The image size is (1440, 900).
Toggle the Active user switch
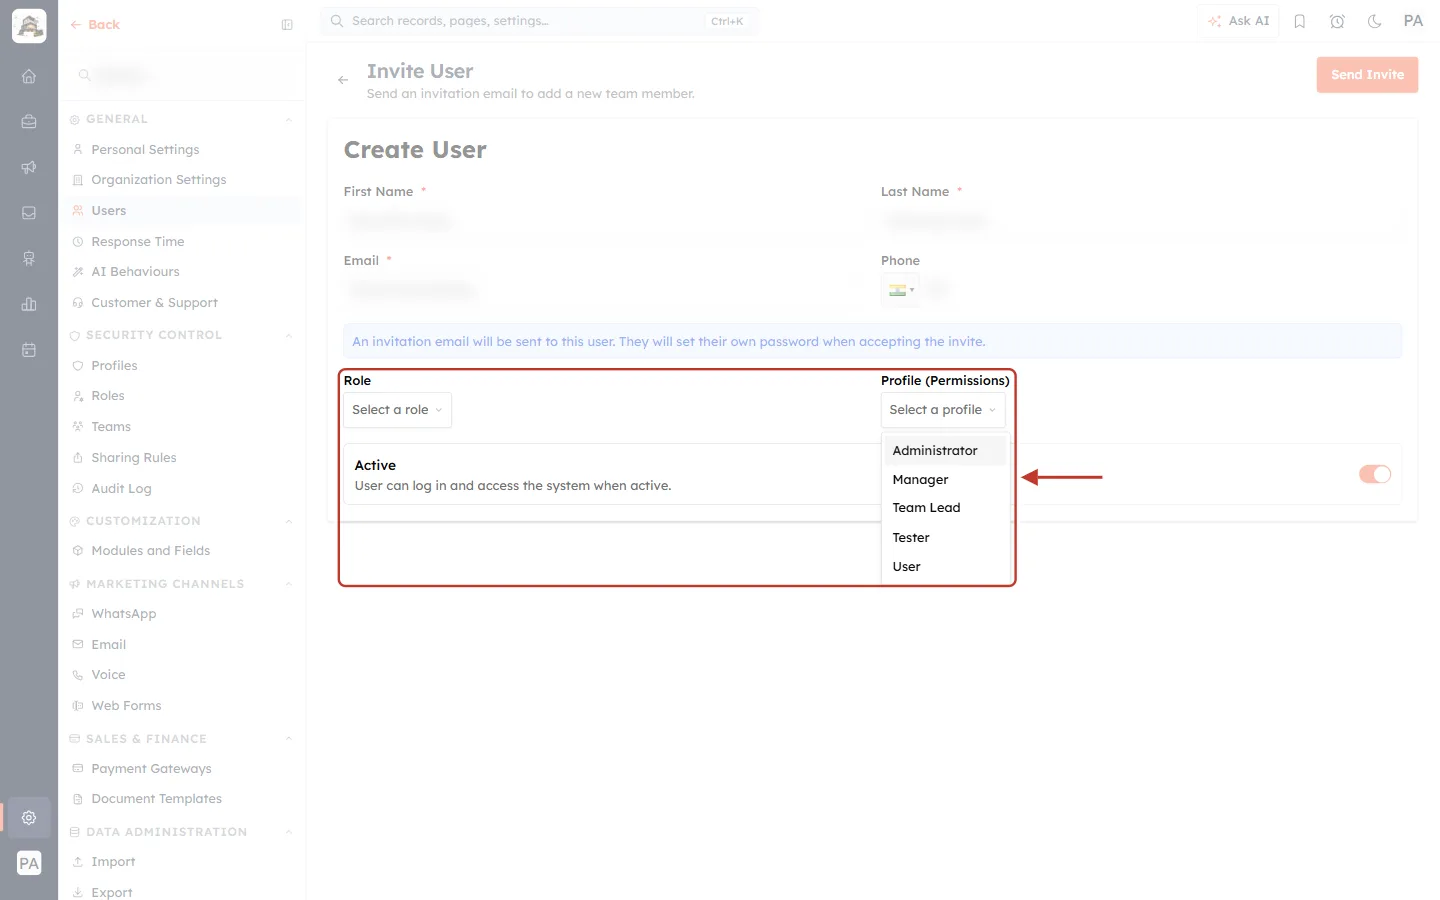click(1375, 474)
